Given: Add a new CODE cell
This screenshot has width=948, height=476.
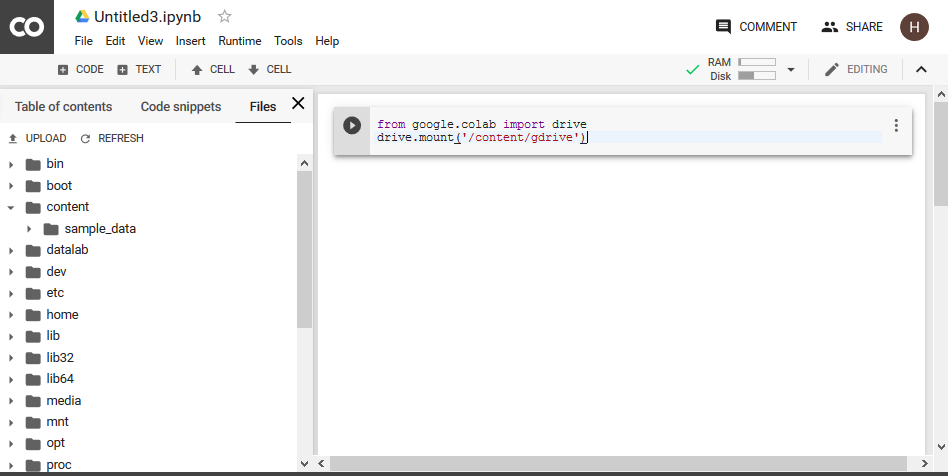Looking at the screenshot, I should (80, 70).
